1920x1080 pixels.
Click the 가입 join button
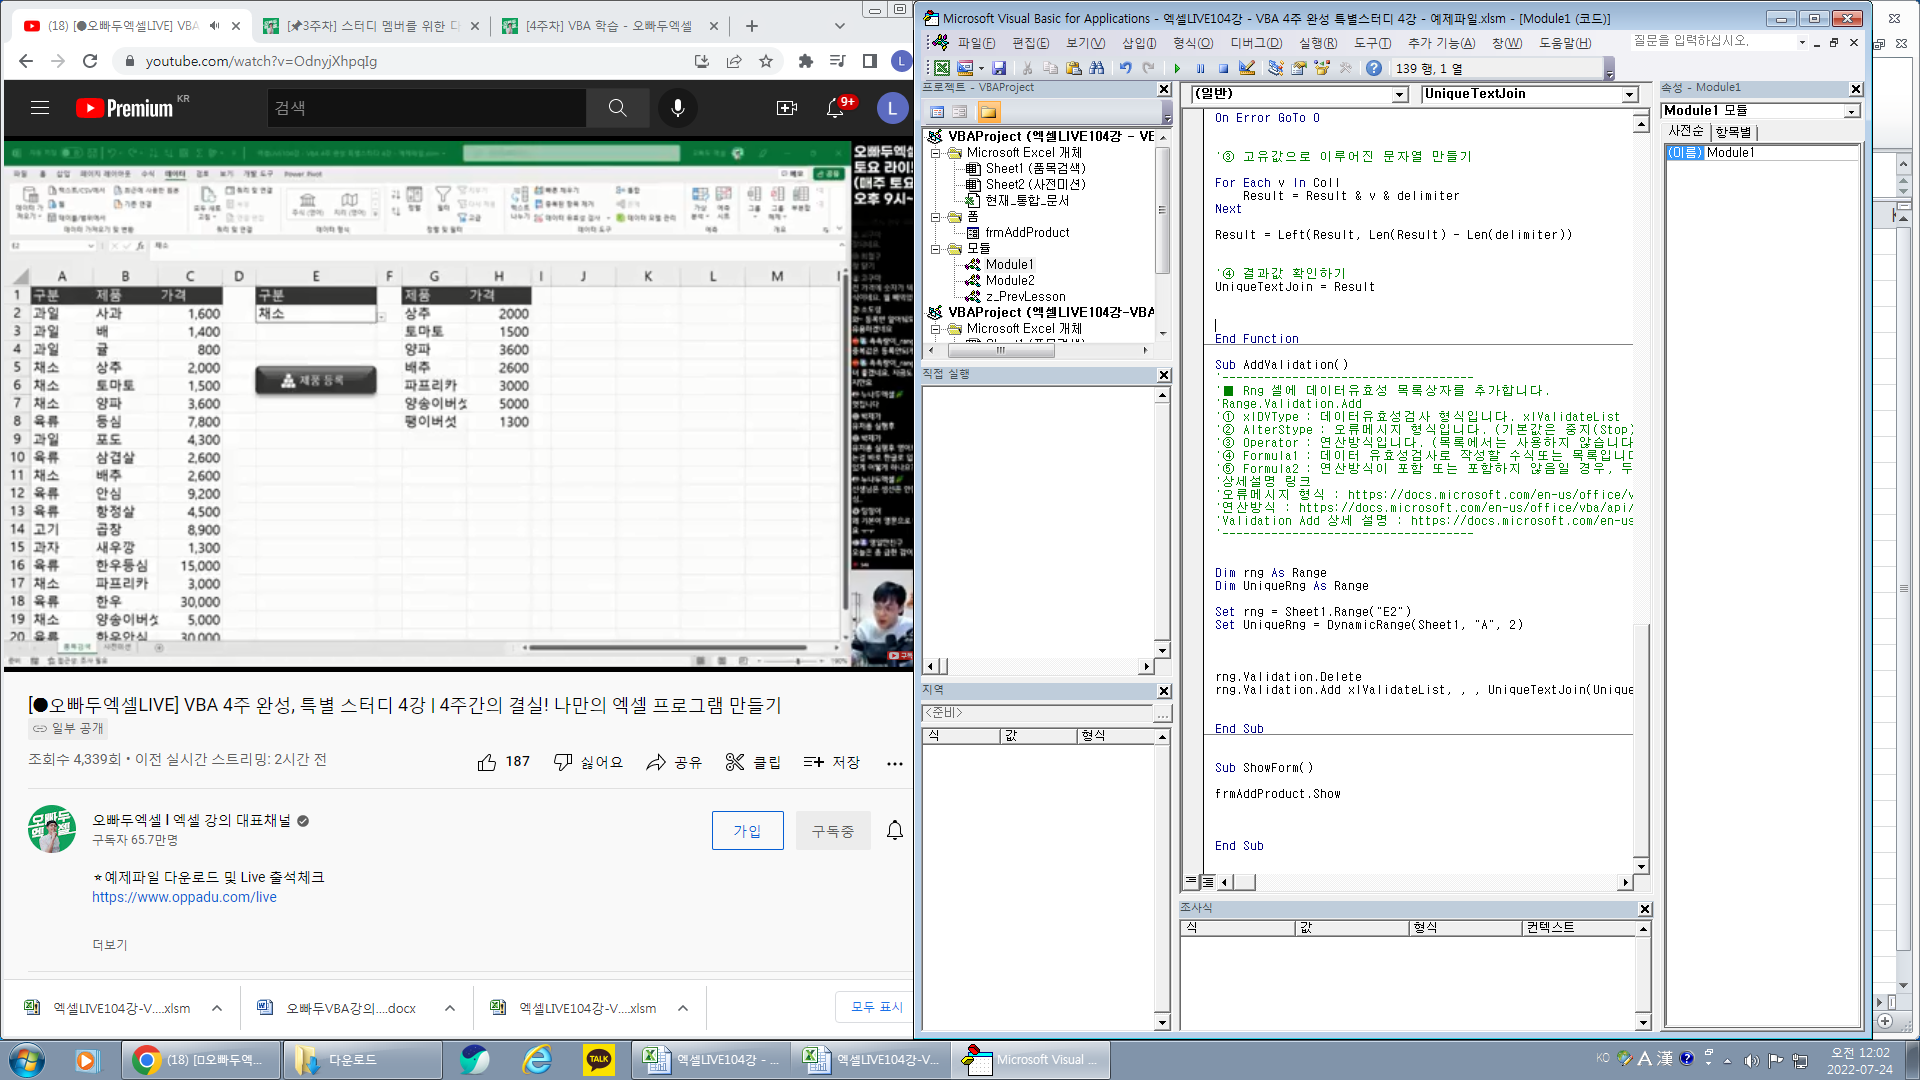747,831
